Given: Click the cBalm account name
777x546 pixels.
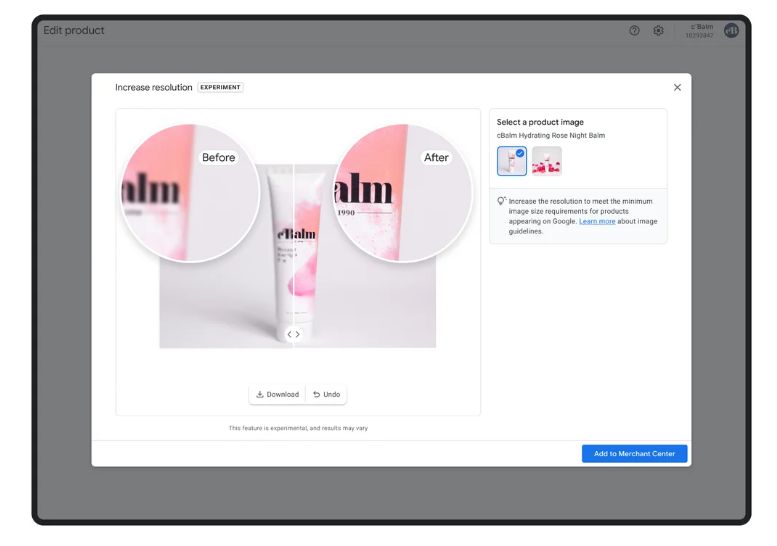Looking at the screenshot, I should coord(701,27).
